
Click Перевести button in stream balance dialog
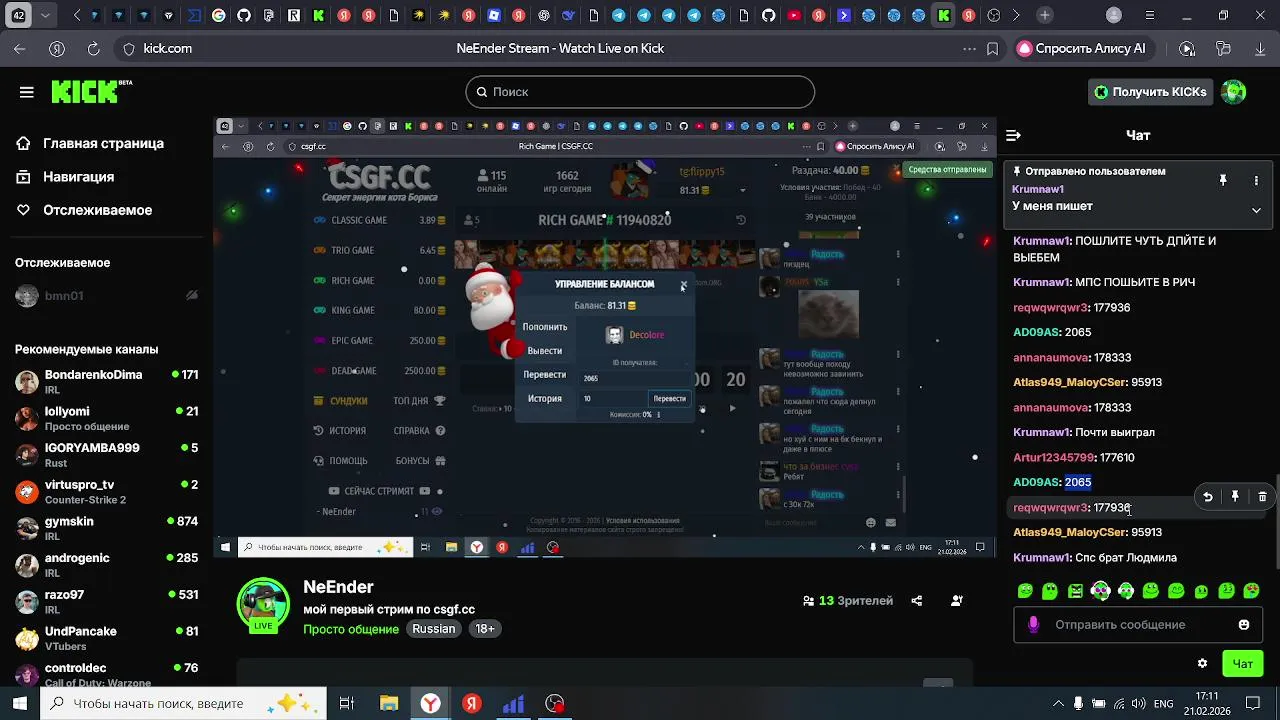pyautogui.click(x=669, y=398)
